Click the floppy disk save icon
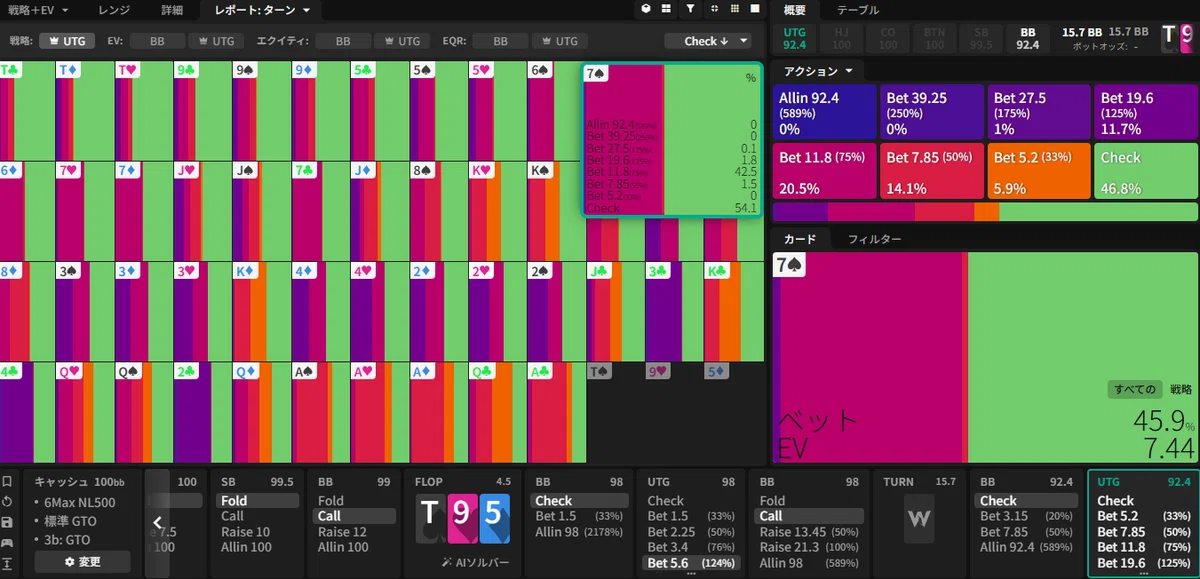The width and height of the screenshot is (1200, 579). tap(8, 523)
